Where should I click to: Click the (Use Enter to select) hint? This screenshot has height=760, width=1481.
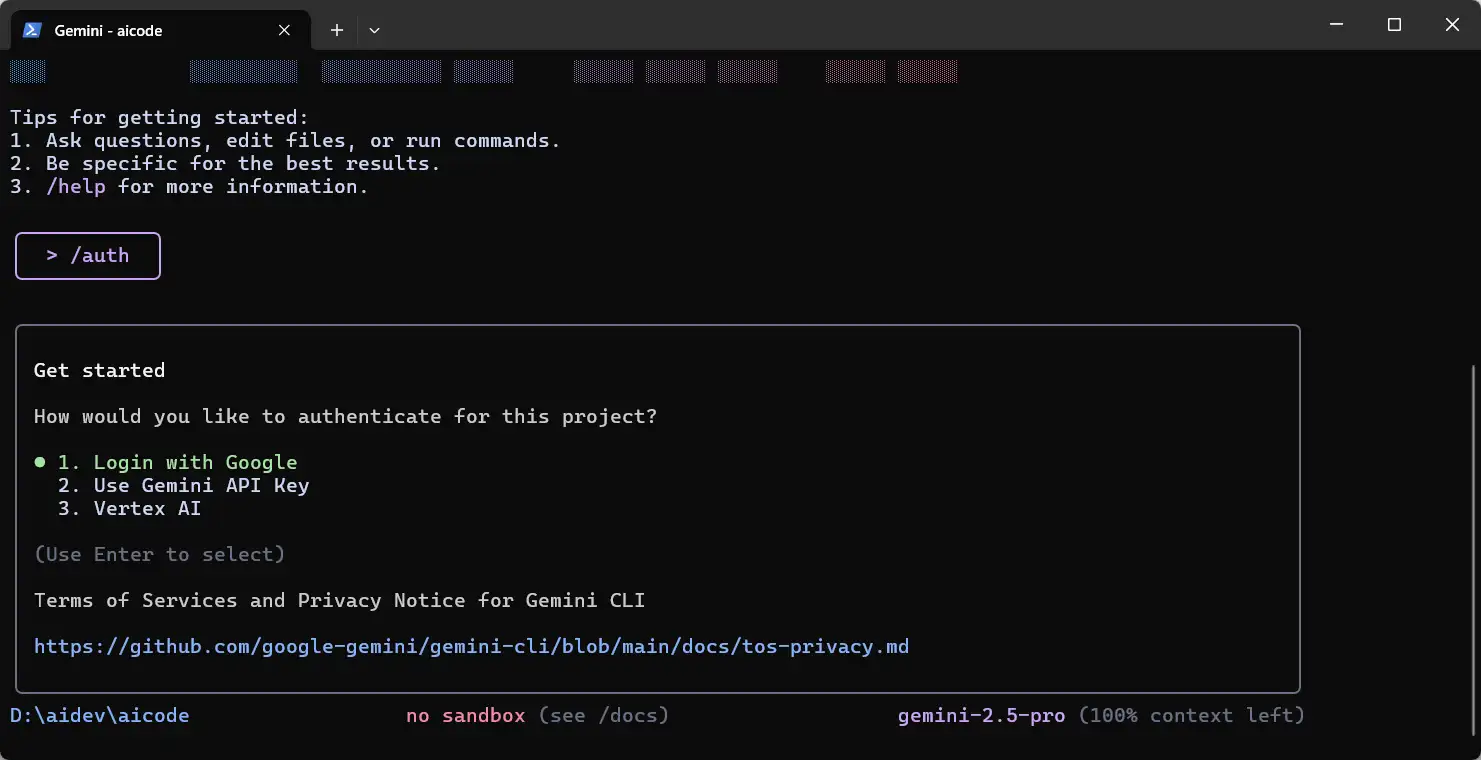tap(159, 554)
